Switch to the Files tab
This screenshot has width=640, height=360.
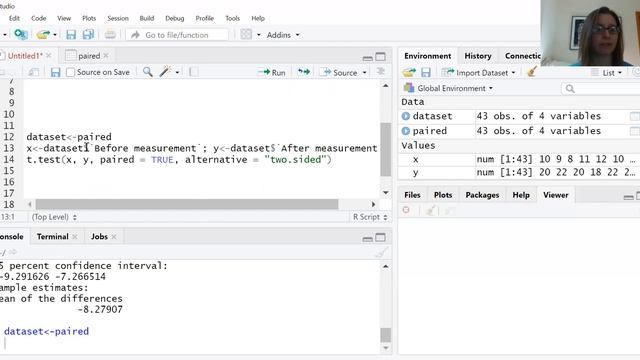412,195
